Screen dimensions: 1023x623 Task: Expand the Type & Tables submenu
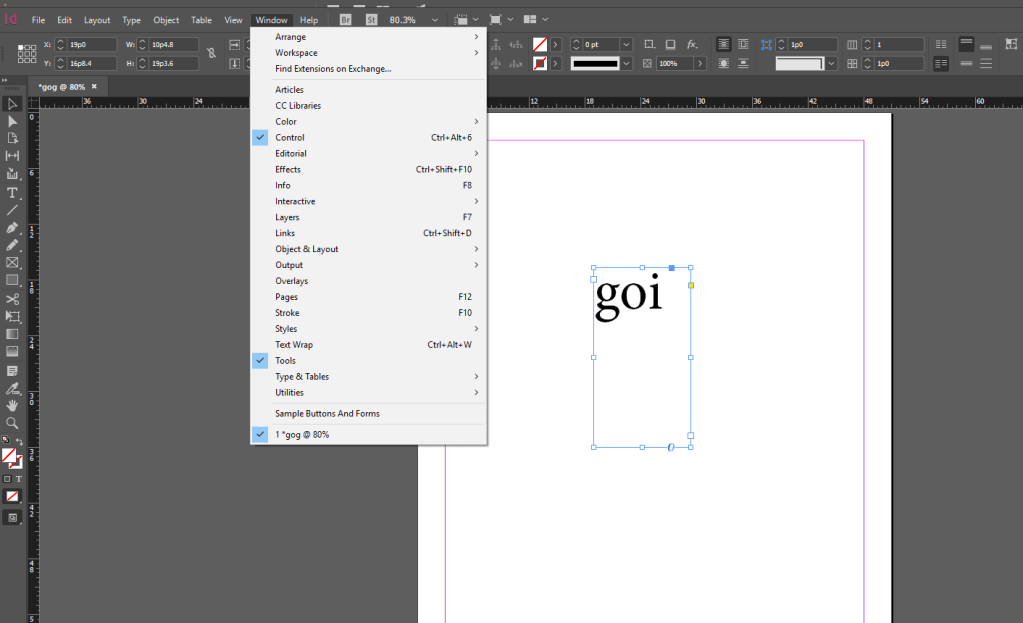[302, 377]
